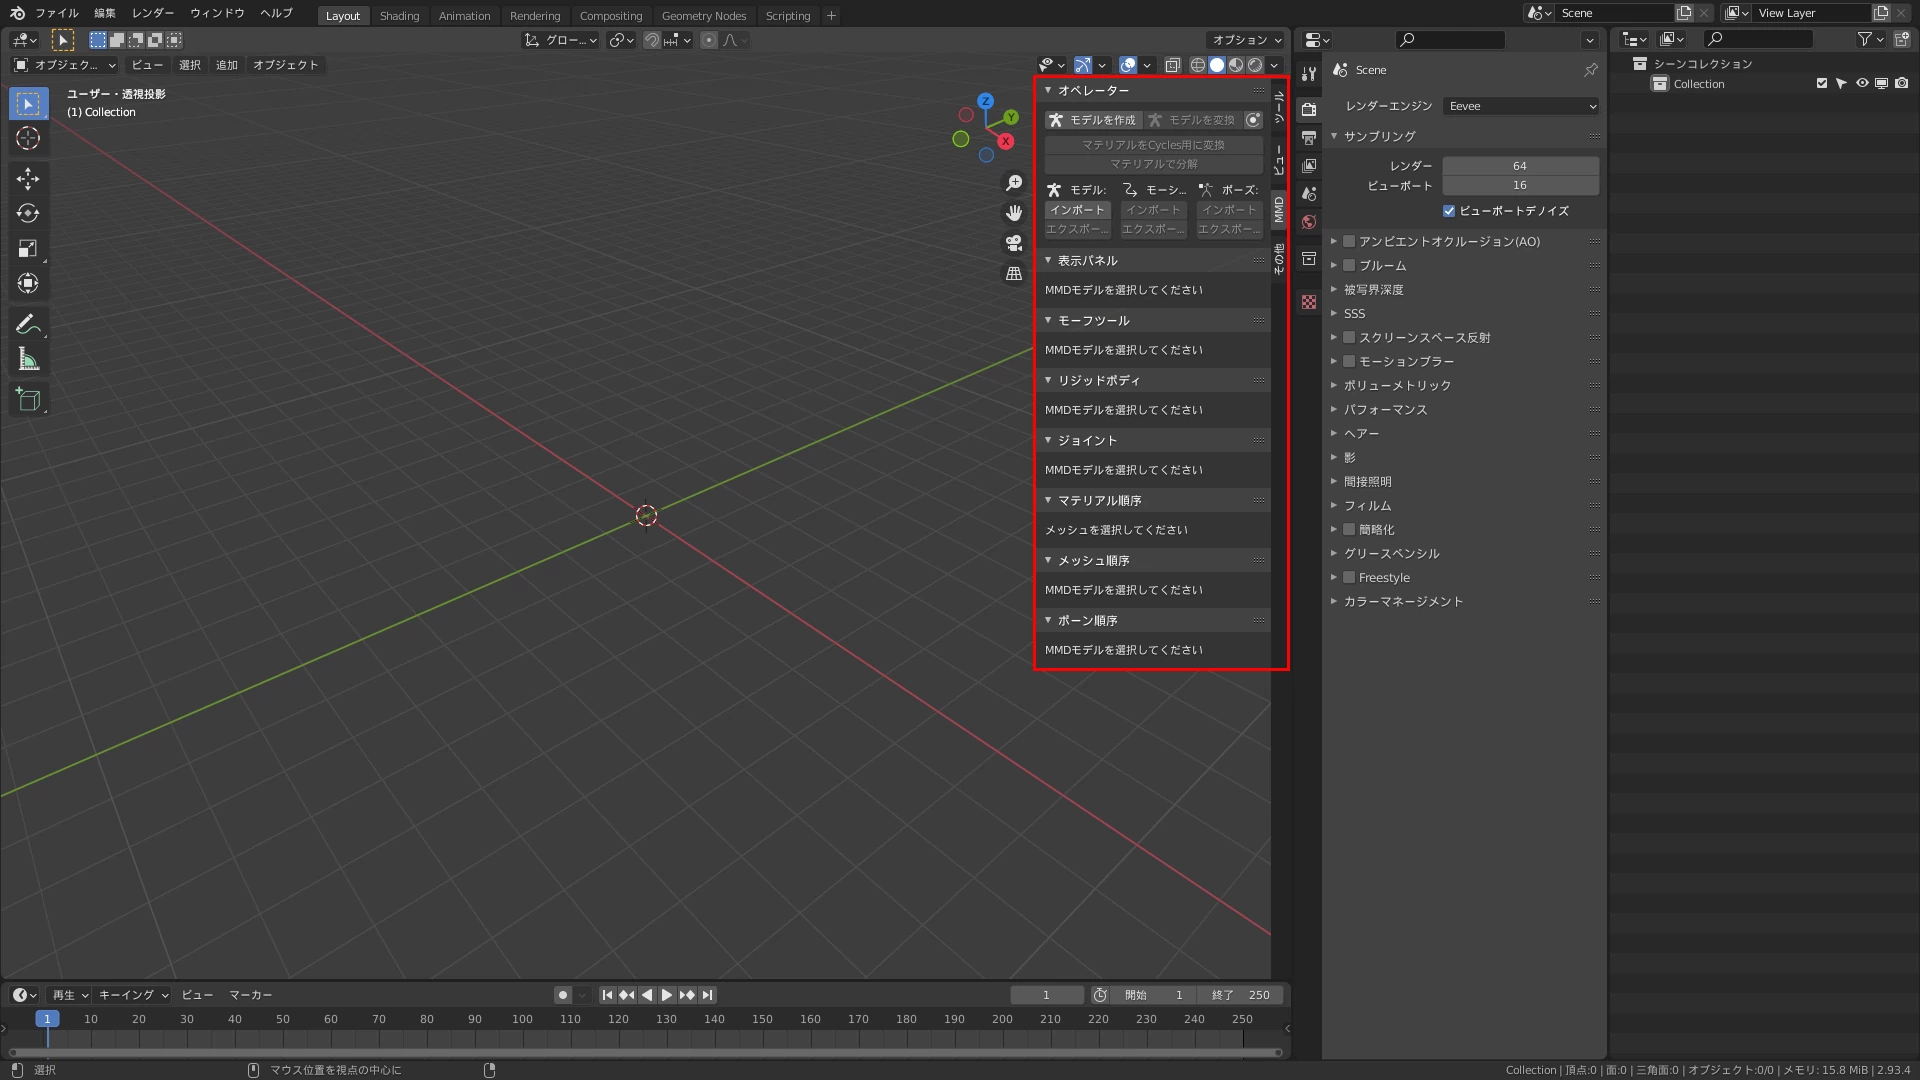Screen dimensions: 1920x1080
Task: Expand the 被写界深度 panel
Action: [1374, 290]
